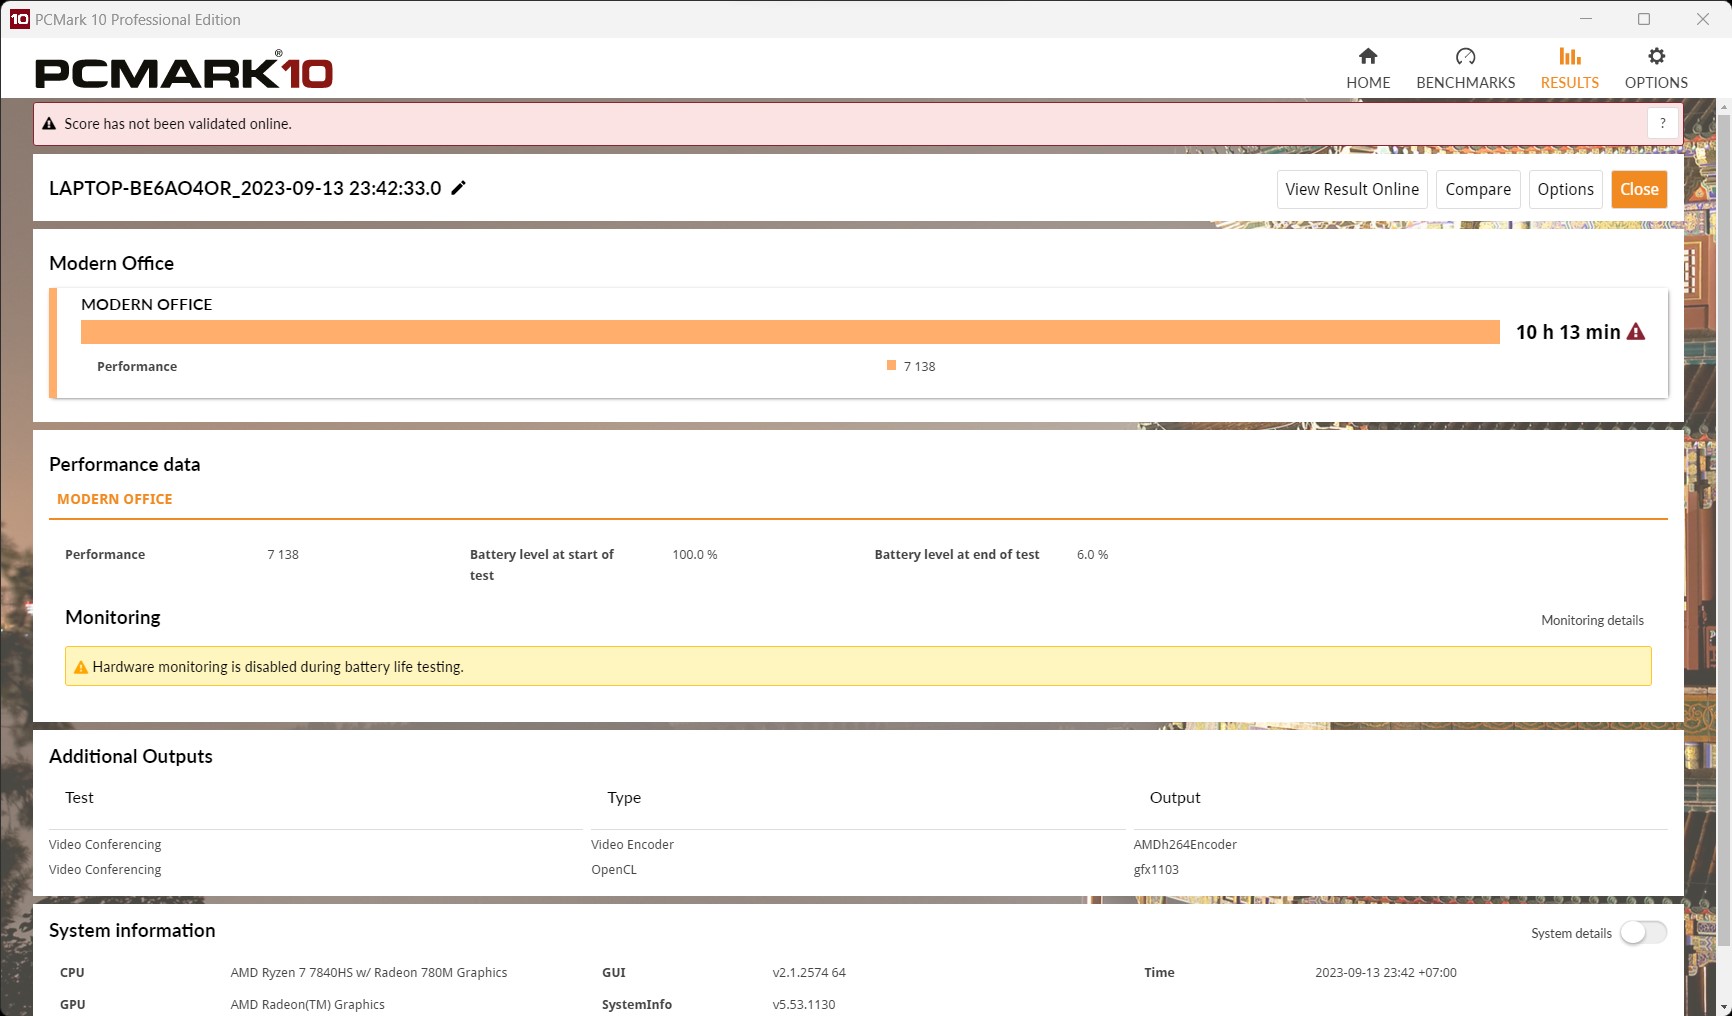
Task: Click the 'AMDh264Encoder' output cell
Action: [1185, 844]
